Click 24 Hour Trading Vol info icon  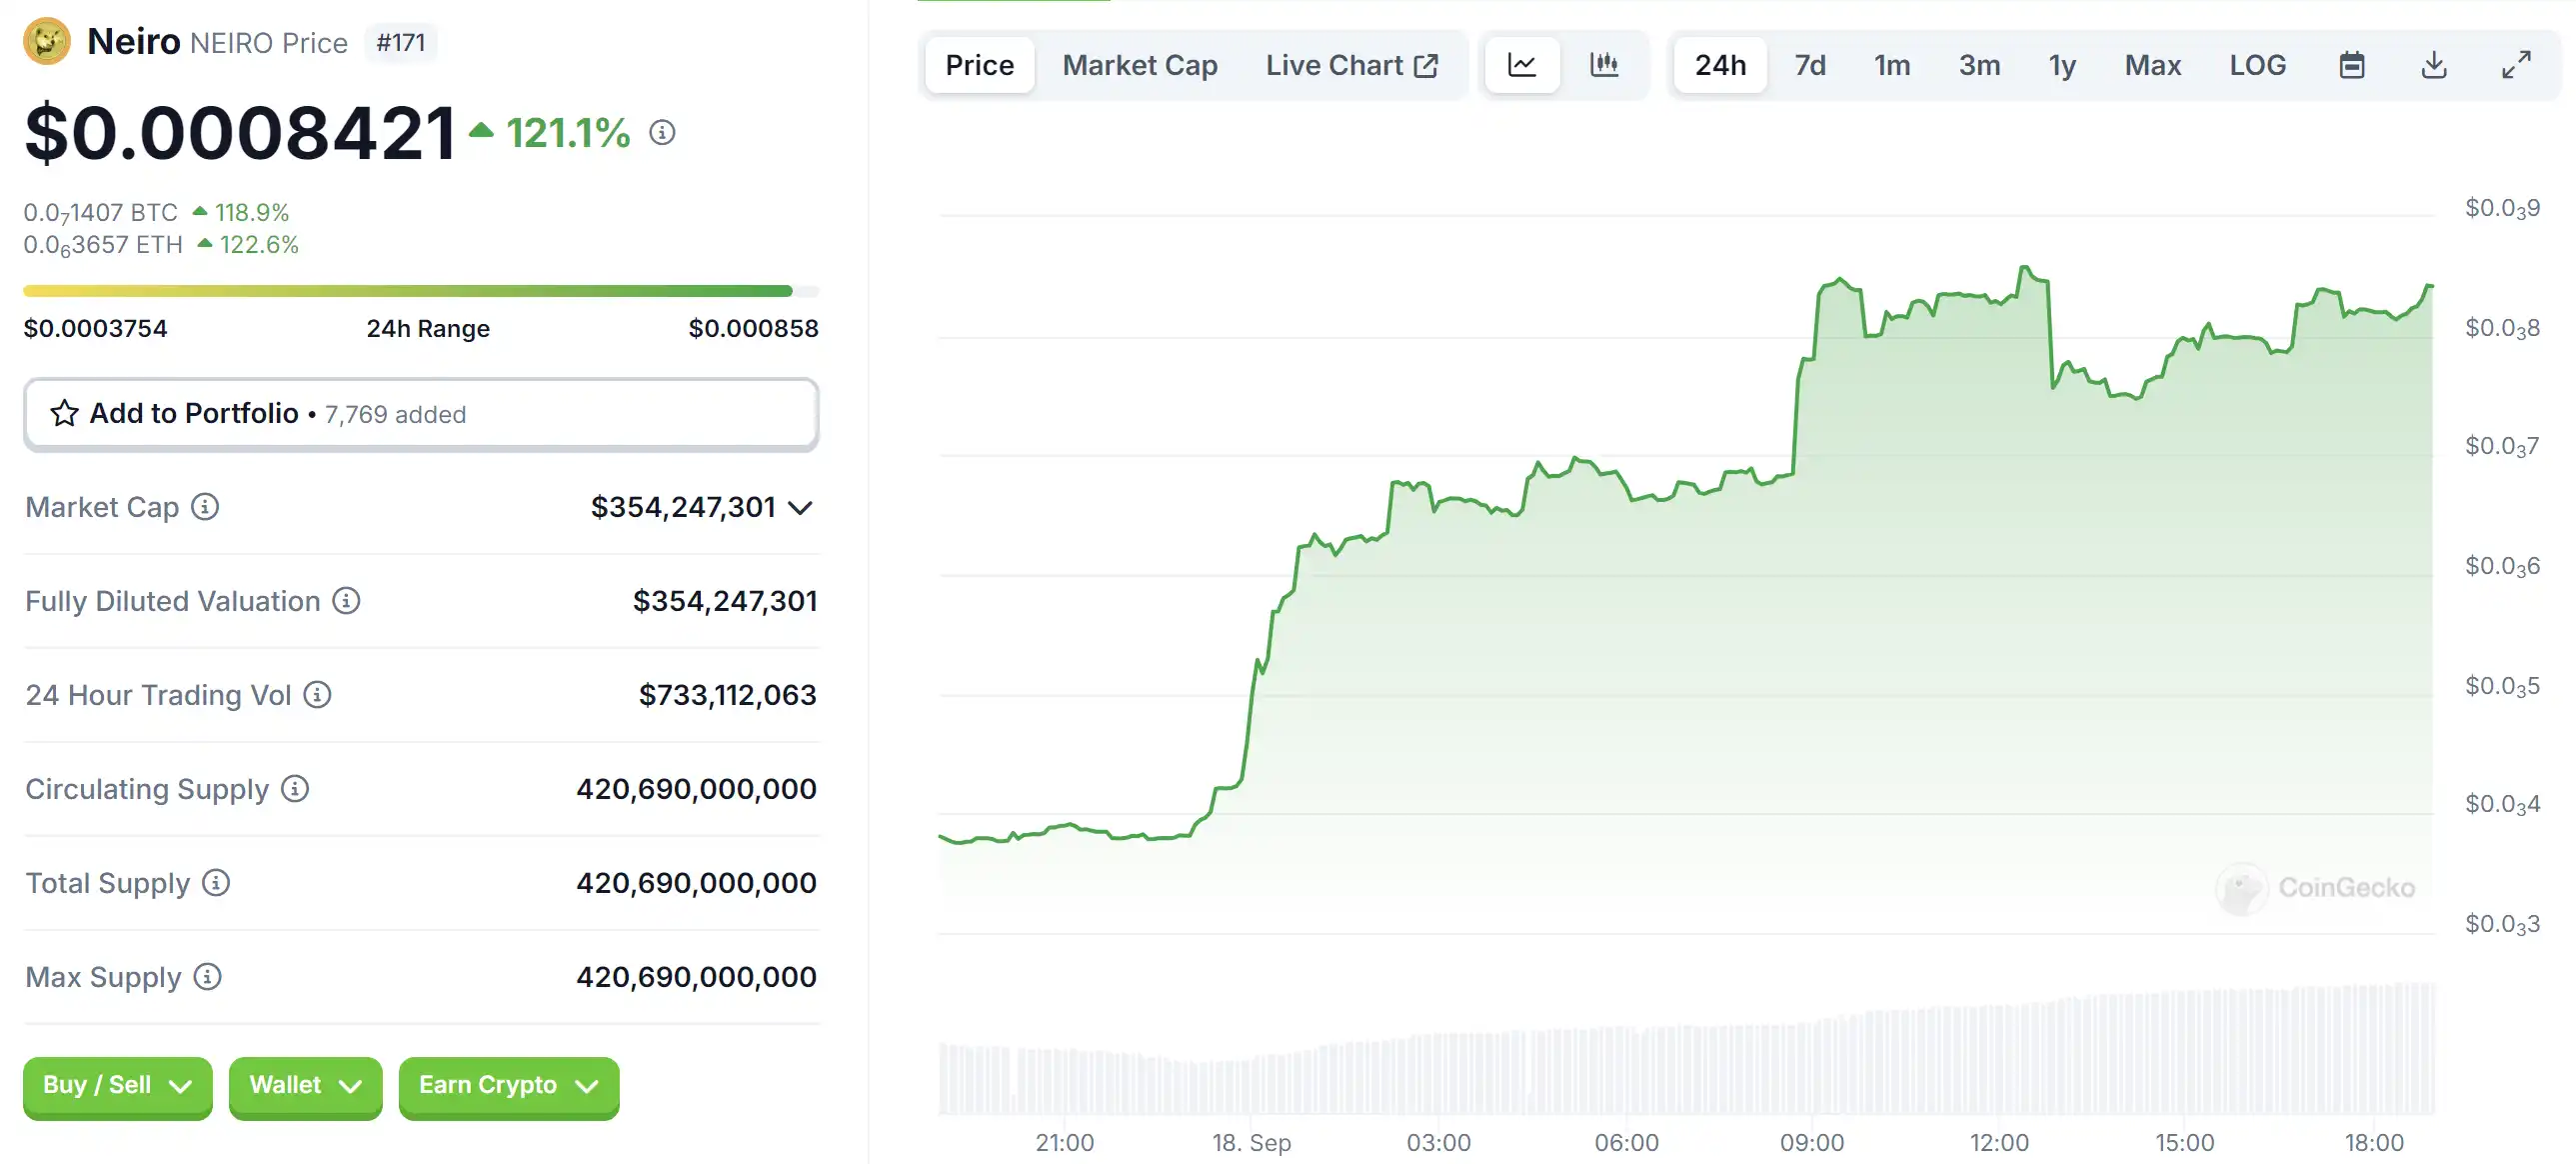[317, 695]
